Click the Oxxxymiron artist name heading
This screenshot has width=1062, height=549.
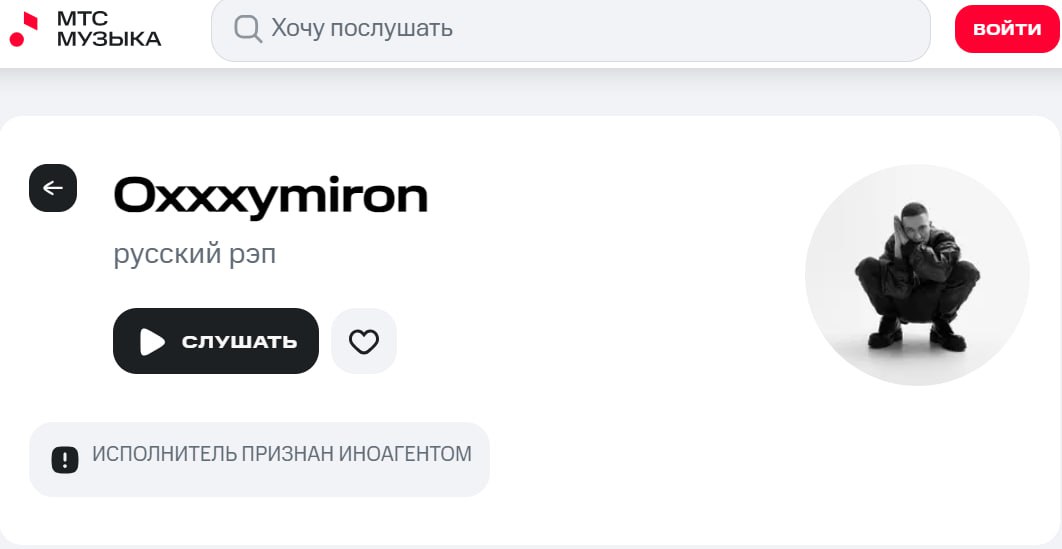pyautogui.click(x=271, y=196)
